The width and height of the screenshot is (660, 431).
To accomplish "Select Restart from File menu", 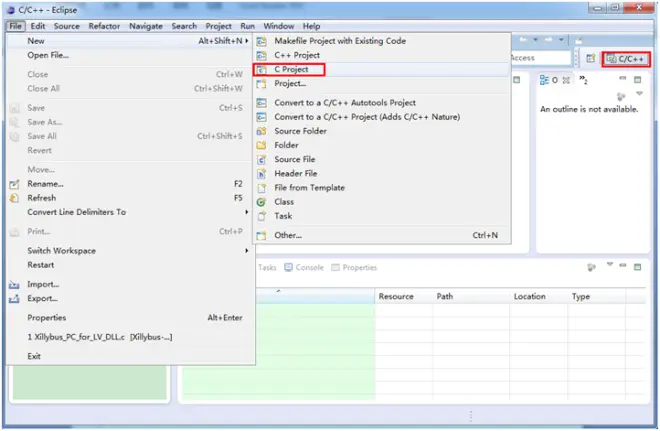I will (x=129, y=265).
